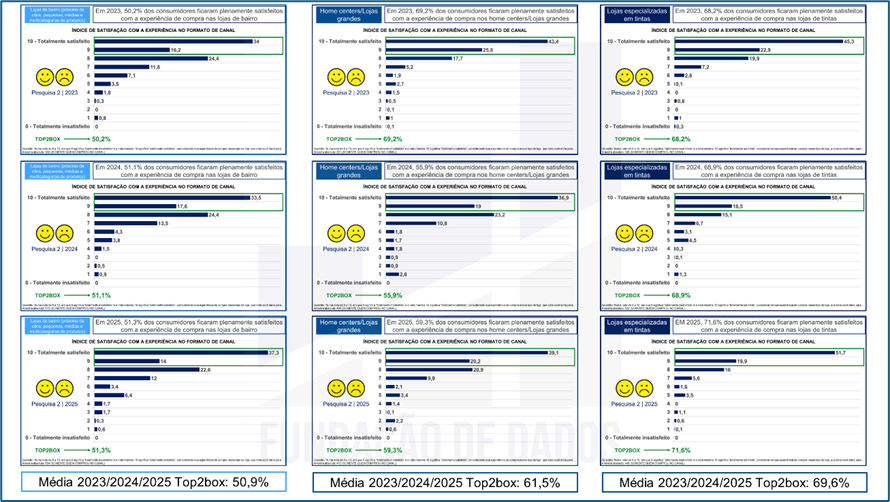Click the happy face in 2024 Home centers chart
Screen dimensions: 890x502
click(x=335, y=233)
